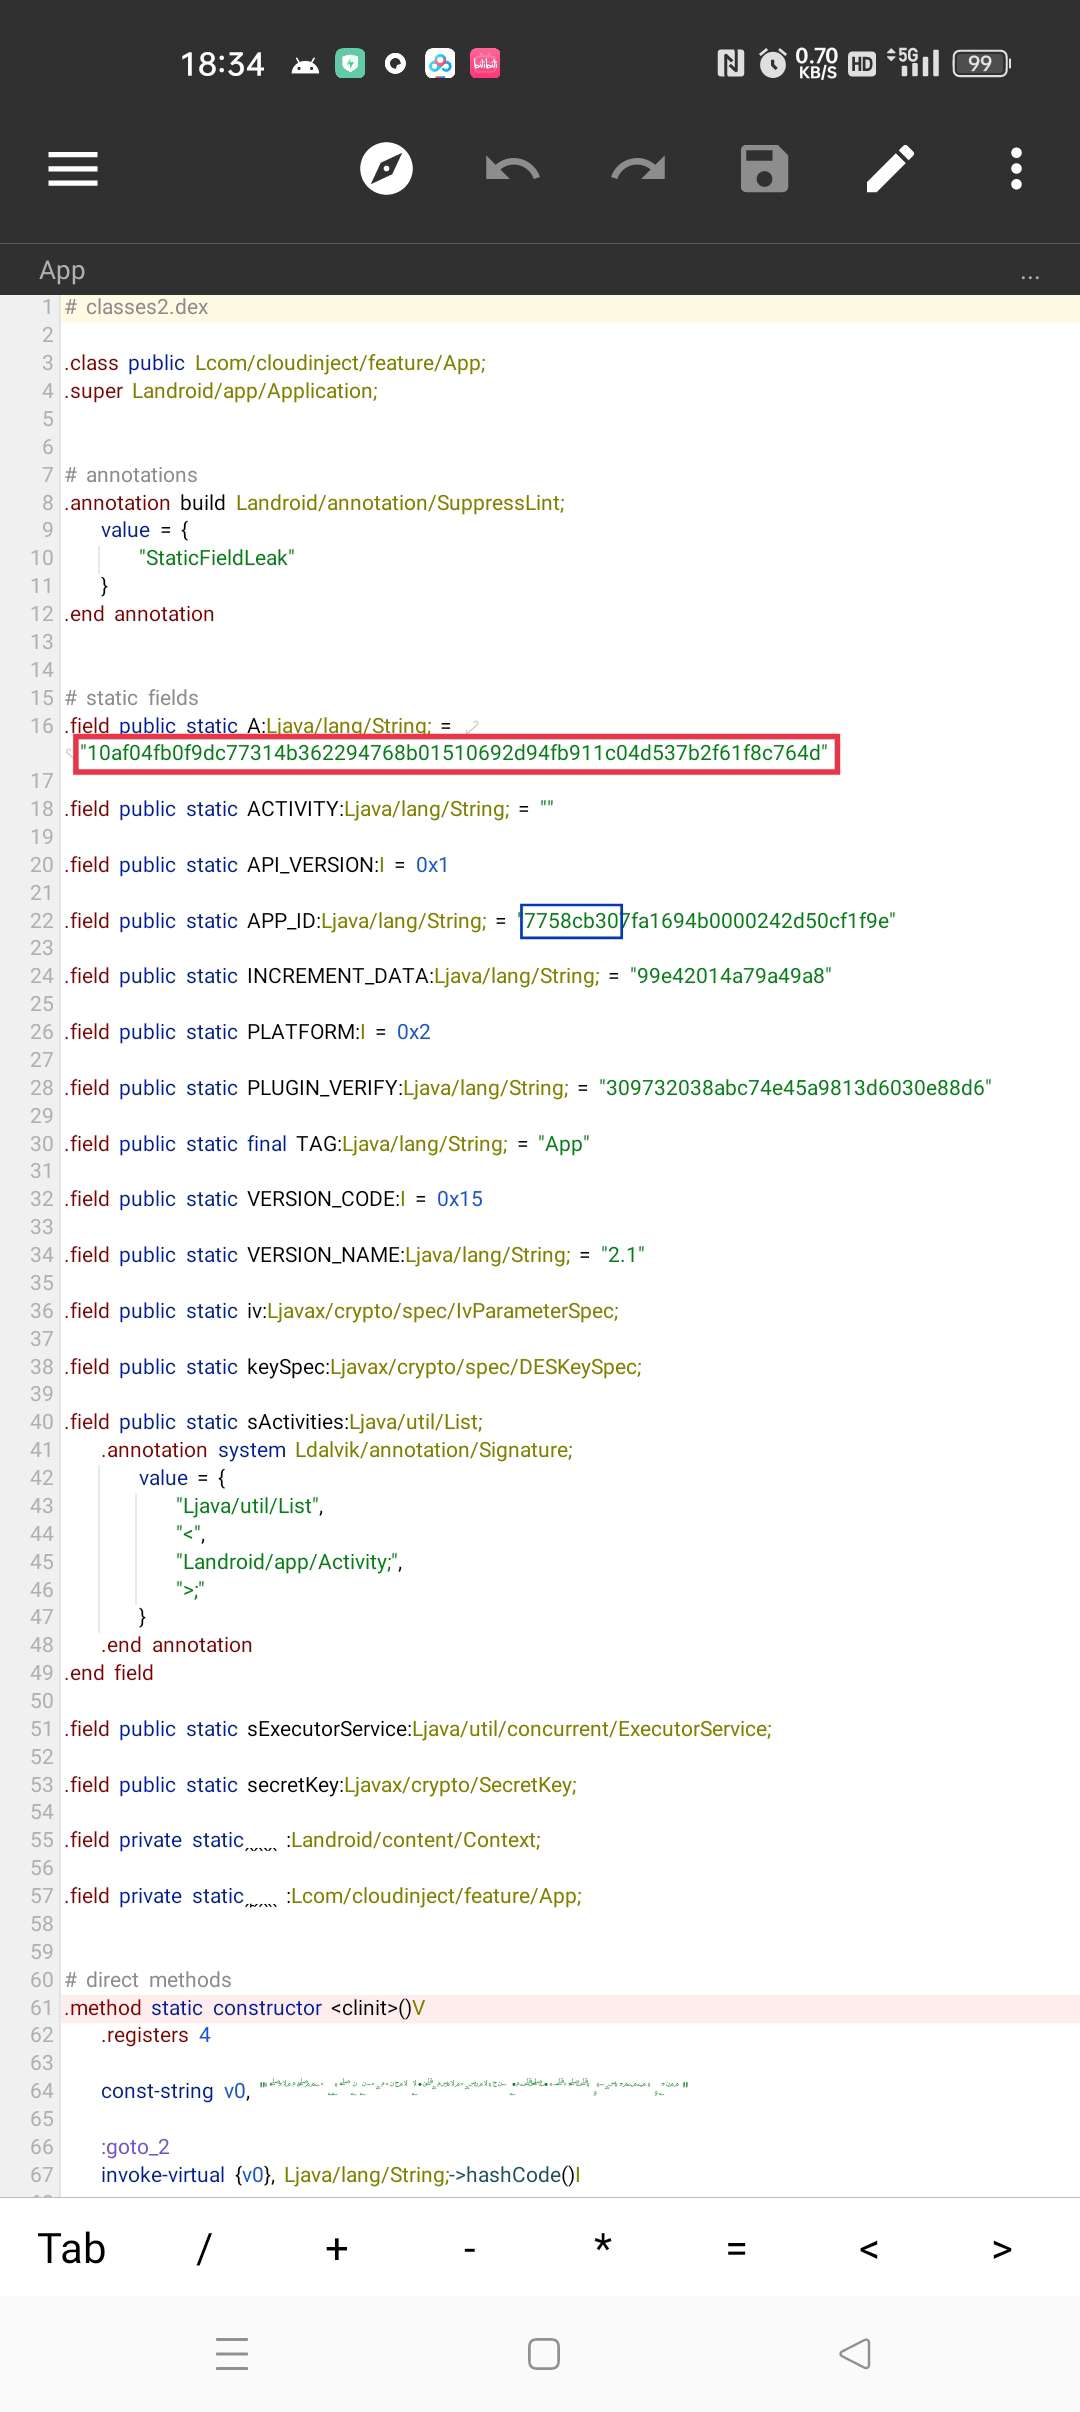Insert a Tab character from shortcut bar
This screenshot has height=2412, width=1080.
71,2249
